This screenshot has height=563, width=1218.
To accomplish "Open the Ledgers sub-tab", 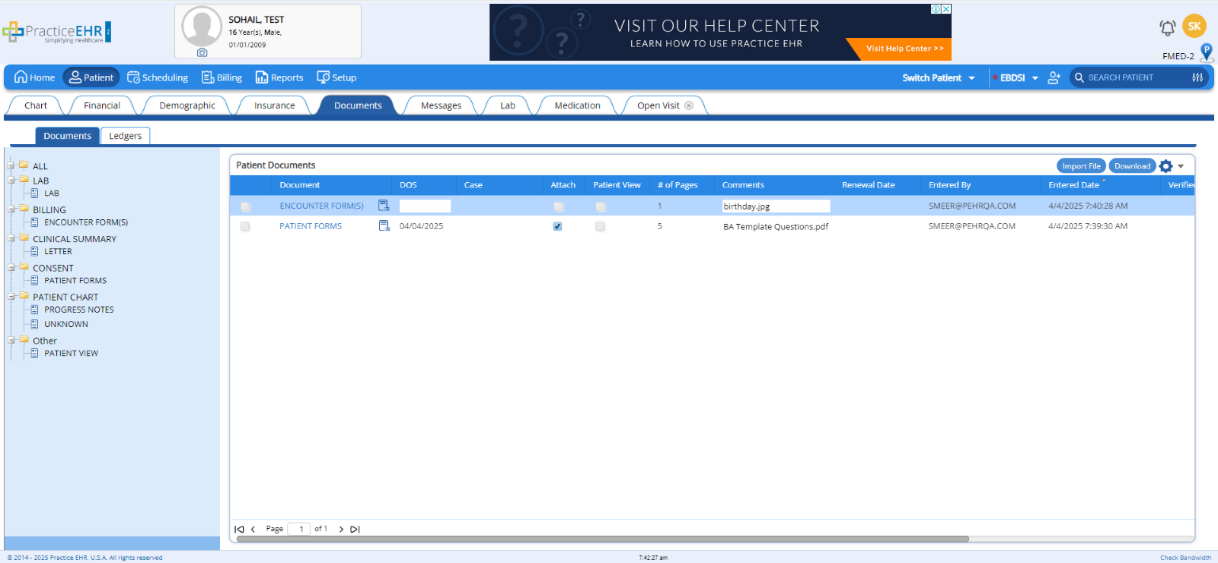I will (x=125, y=136).
